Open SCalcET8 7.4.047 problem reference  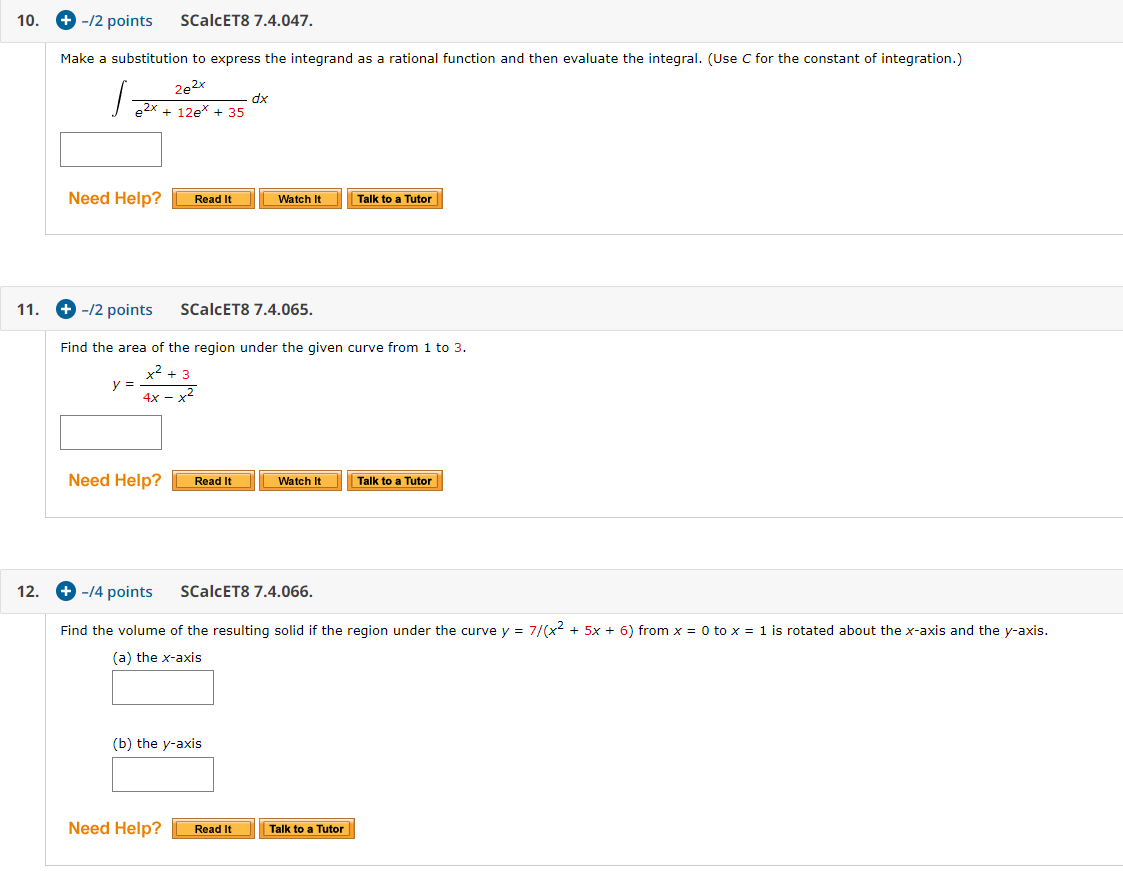(245, 20)
